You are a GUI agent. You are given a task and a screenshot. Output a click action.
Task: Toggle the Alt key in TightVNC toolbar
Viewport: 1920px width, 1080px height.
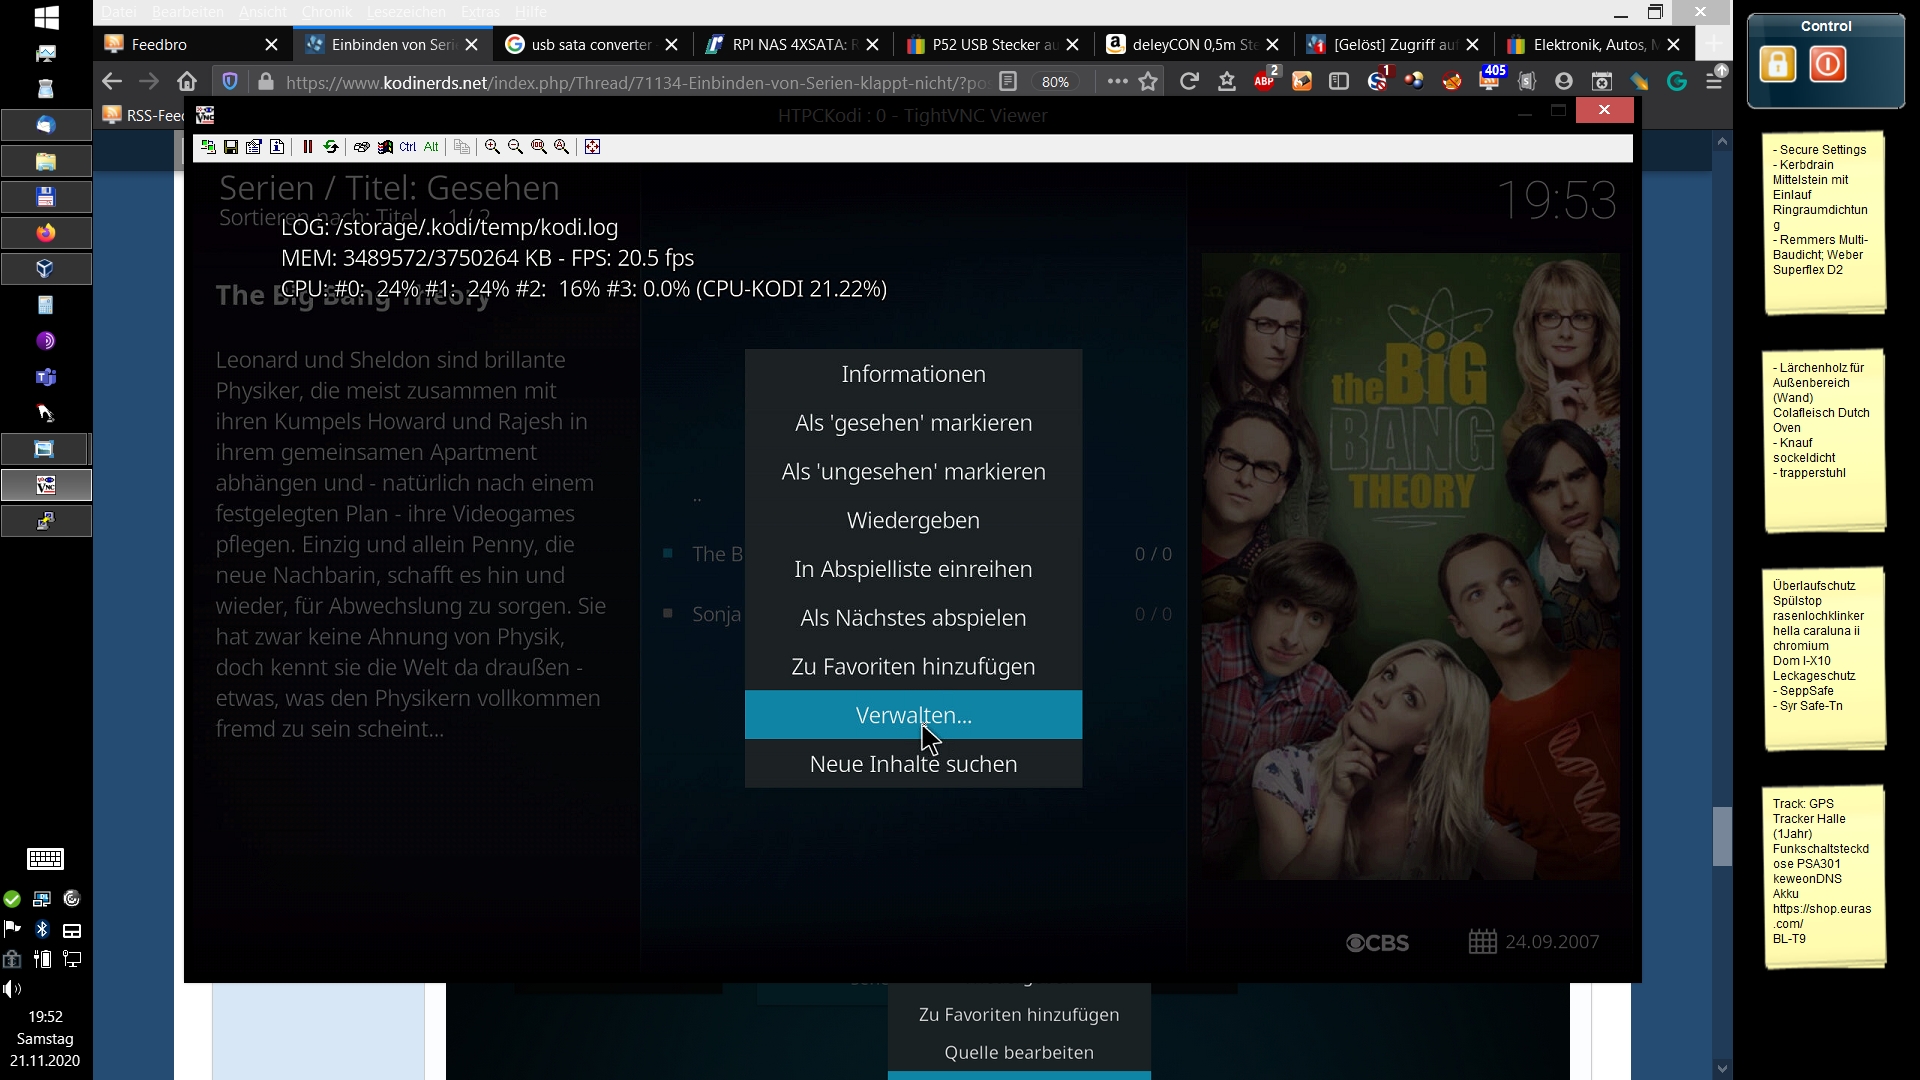(x=431, y=147)
